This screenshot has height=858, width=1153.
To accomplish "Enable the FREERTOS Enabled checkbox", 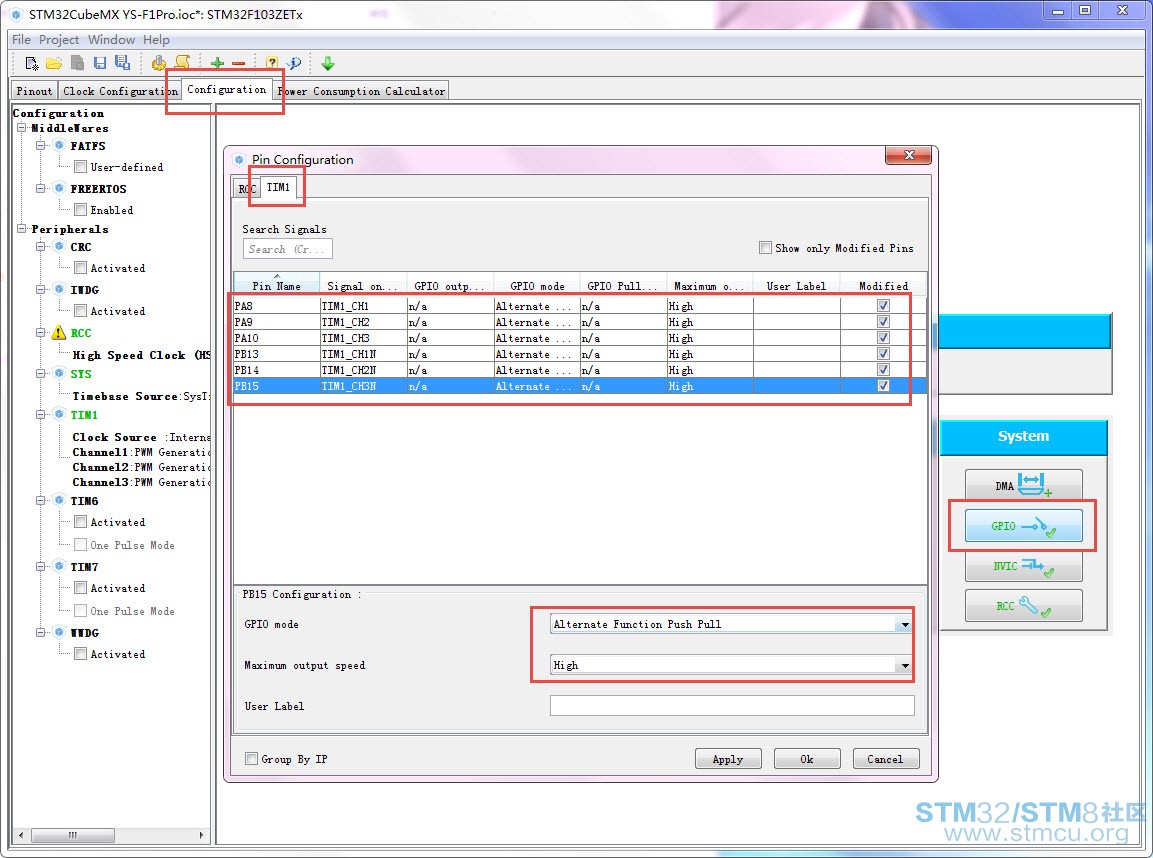I will [81, 210].
